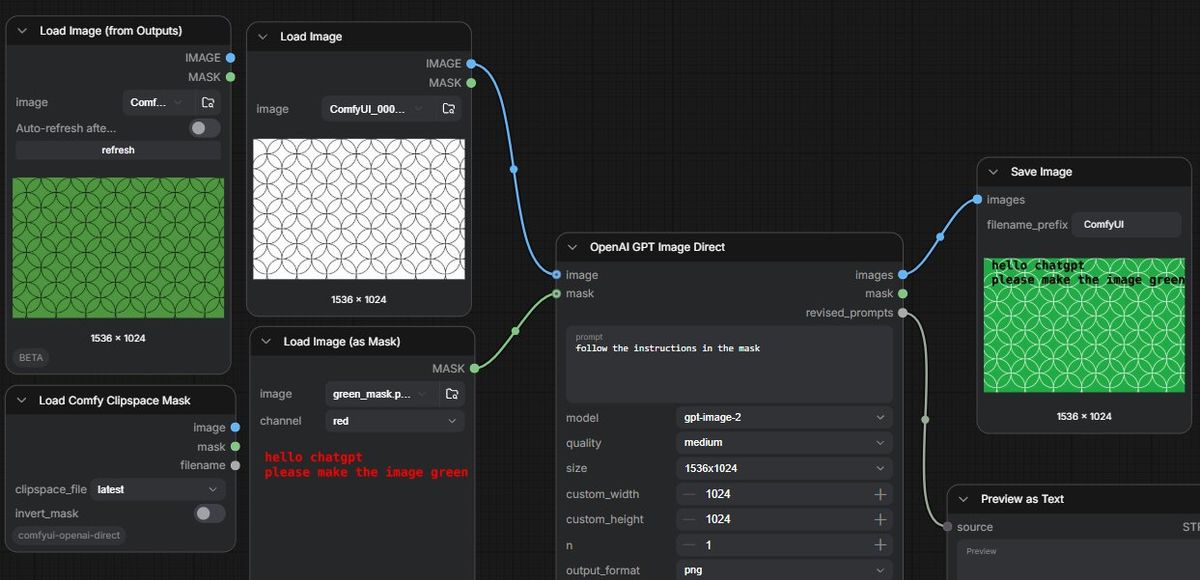This screenshot has width=1200, height=580.
Task: Click revised_prompts output socket
Action: pyautogui.click(x=903, y=313)
